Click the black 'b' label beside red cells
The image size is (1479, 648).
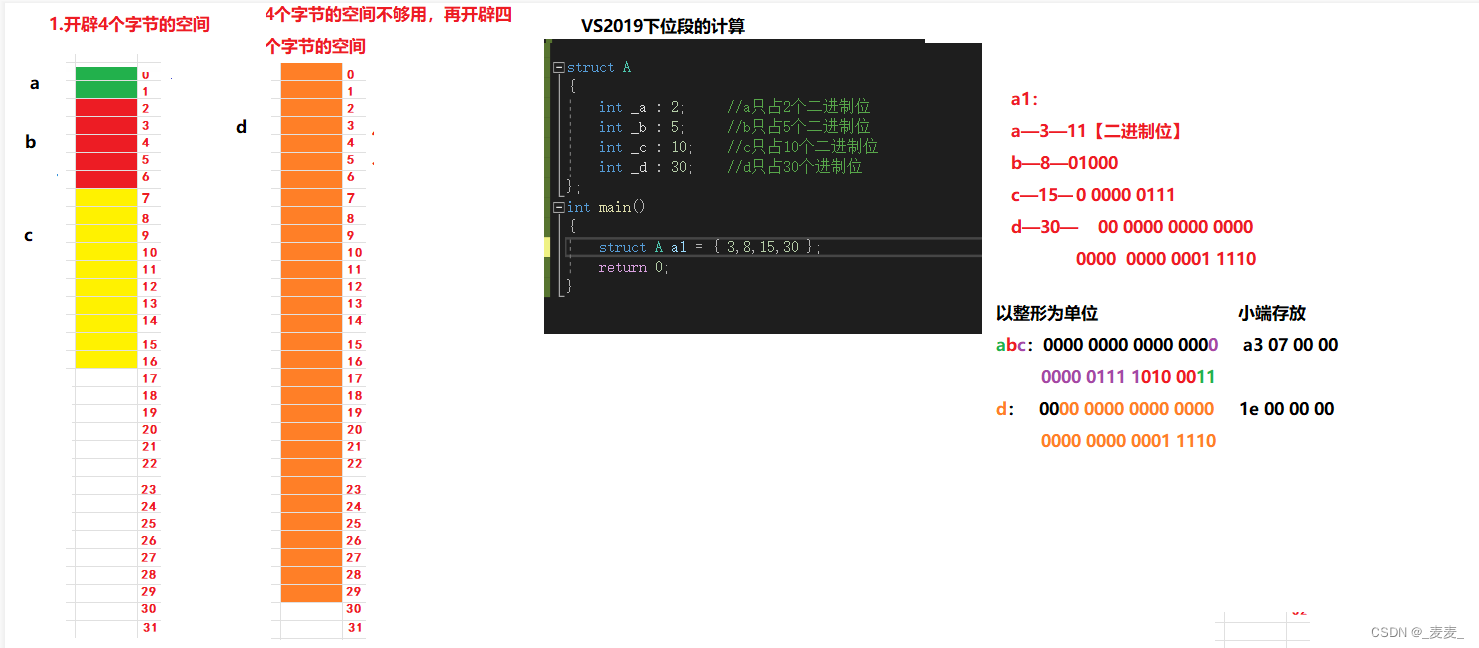[31, 142]
